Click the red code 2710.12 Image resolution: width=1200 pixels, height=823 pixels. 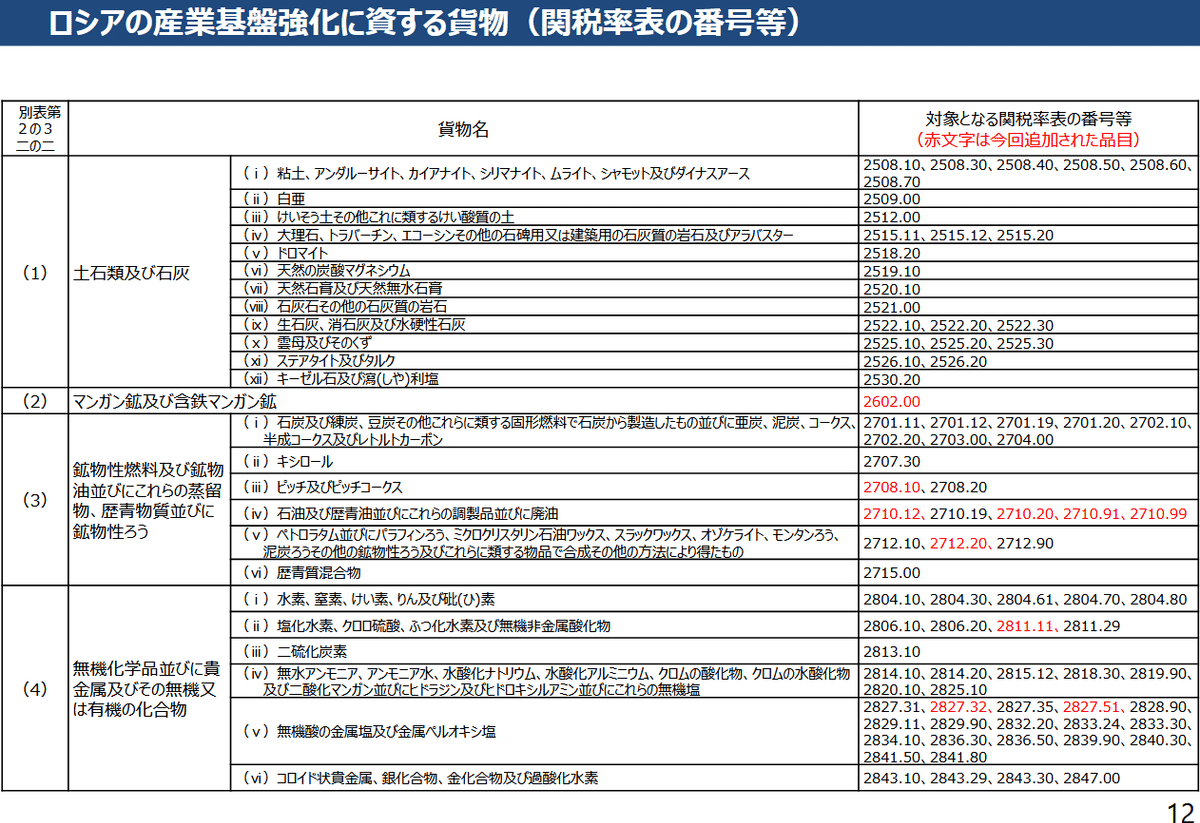tap(891, 513)
